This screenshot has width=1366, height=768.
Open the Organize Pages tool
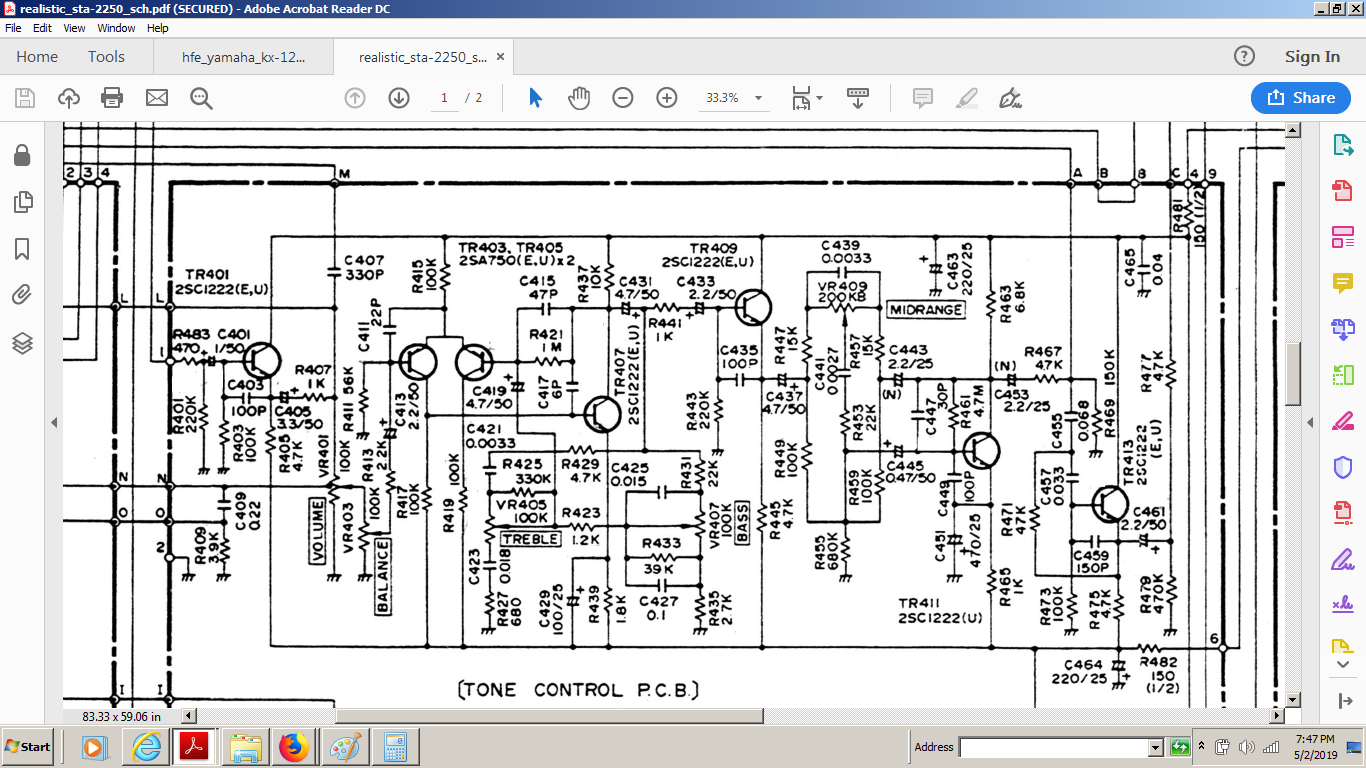(1342, 375)
